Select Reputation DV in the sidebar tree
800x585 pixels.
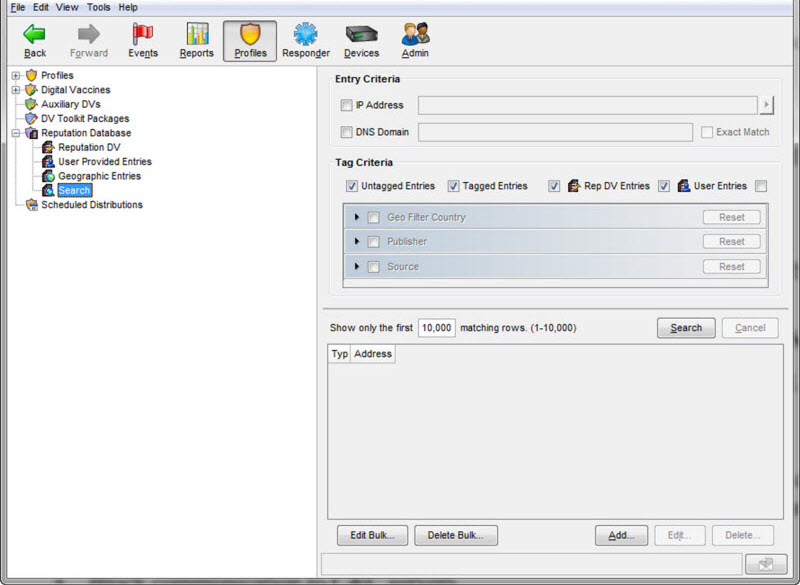(x=88, y=147)
